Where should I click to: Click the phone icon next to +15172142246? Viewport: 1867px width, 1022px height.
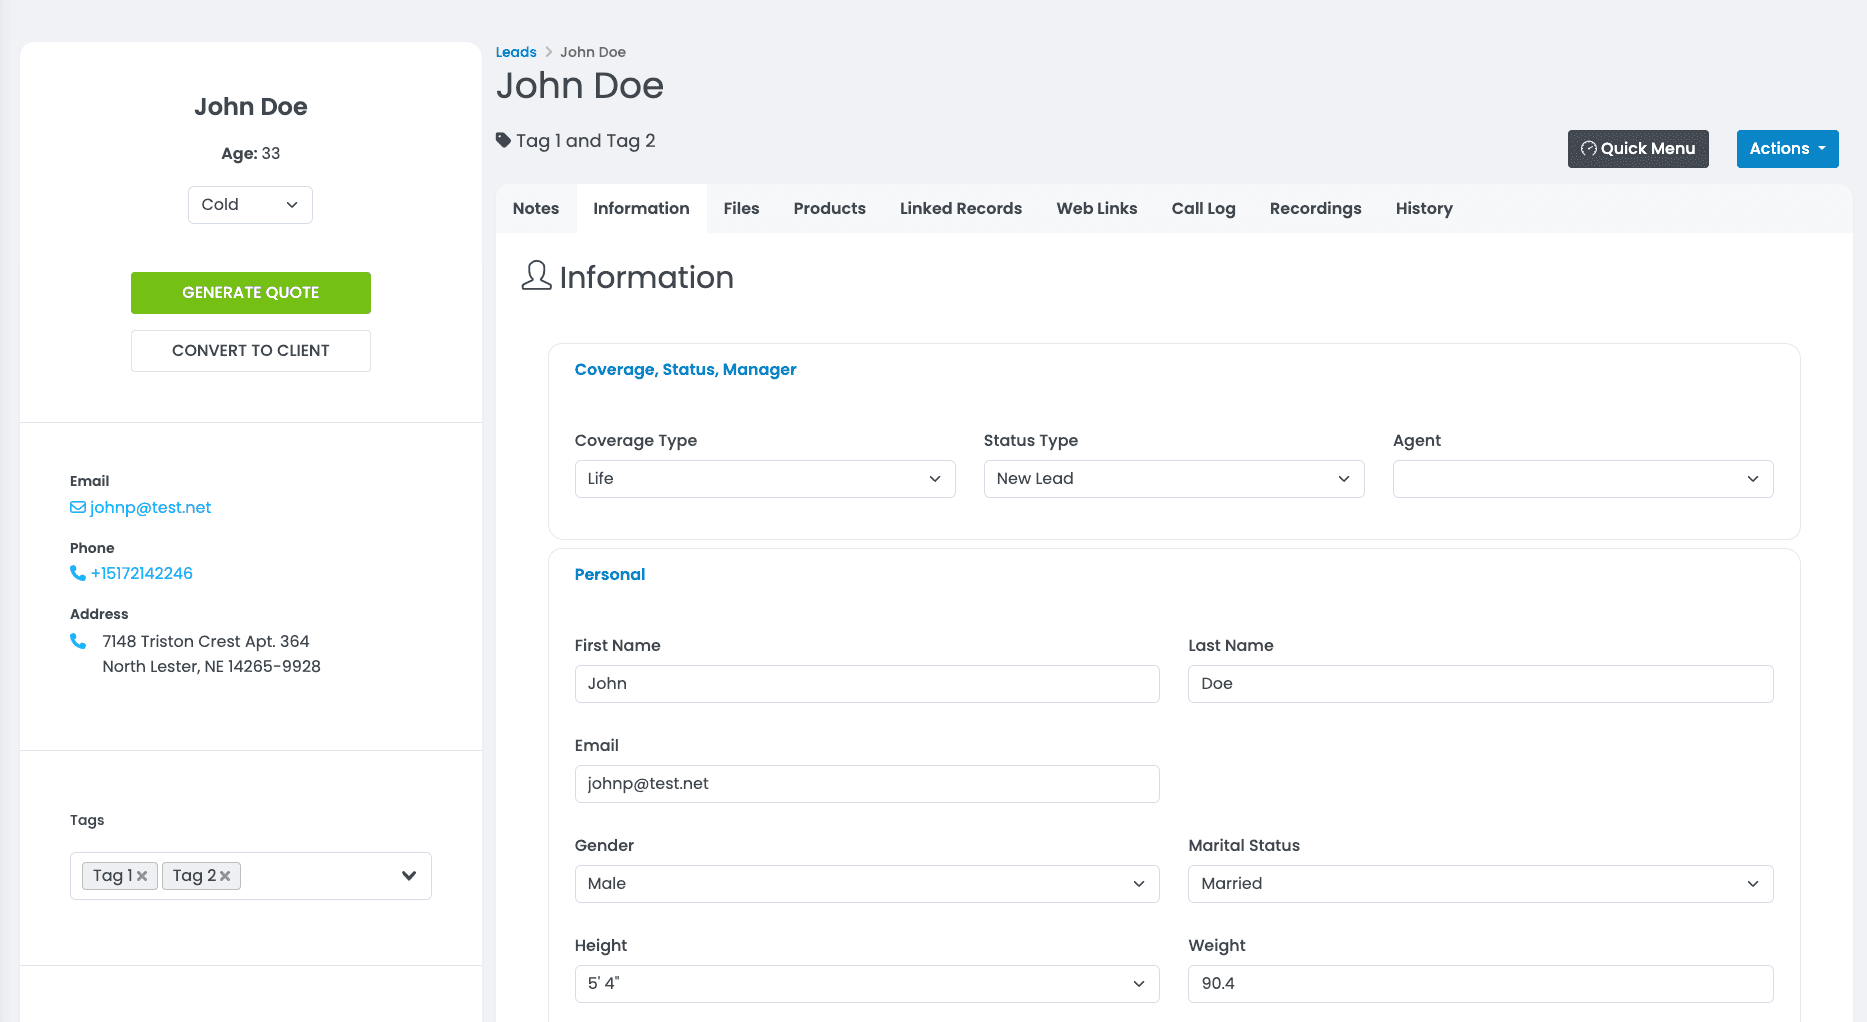78,573
